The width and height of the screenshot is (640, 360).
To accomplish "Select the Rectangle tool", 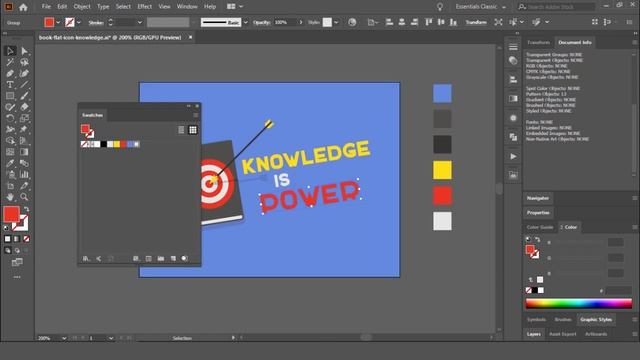I will pyautogui.click(x=10, y=96).
